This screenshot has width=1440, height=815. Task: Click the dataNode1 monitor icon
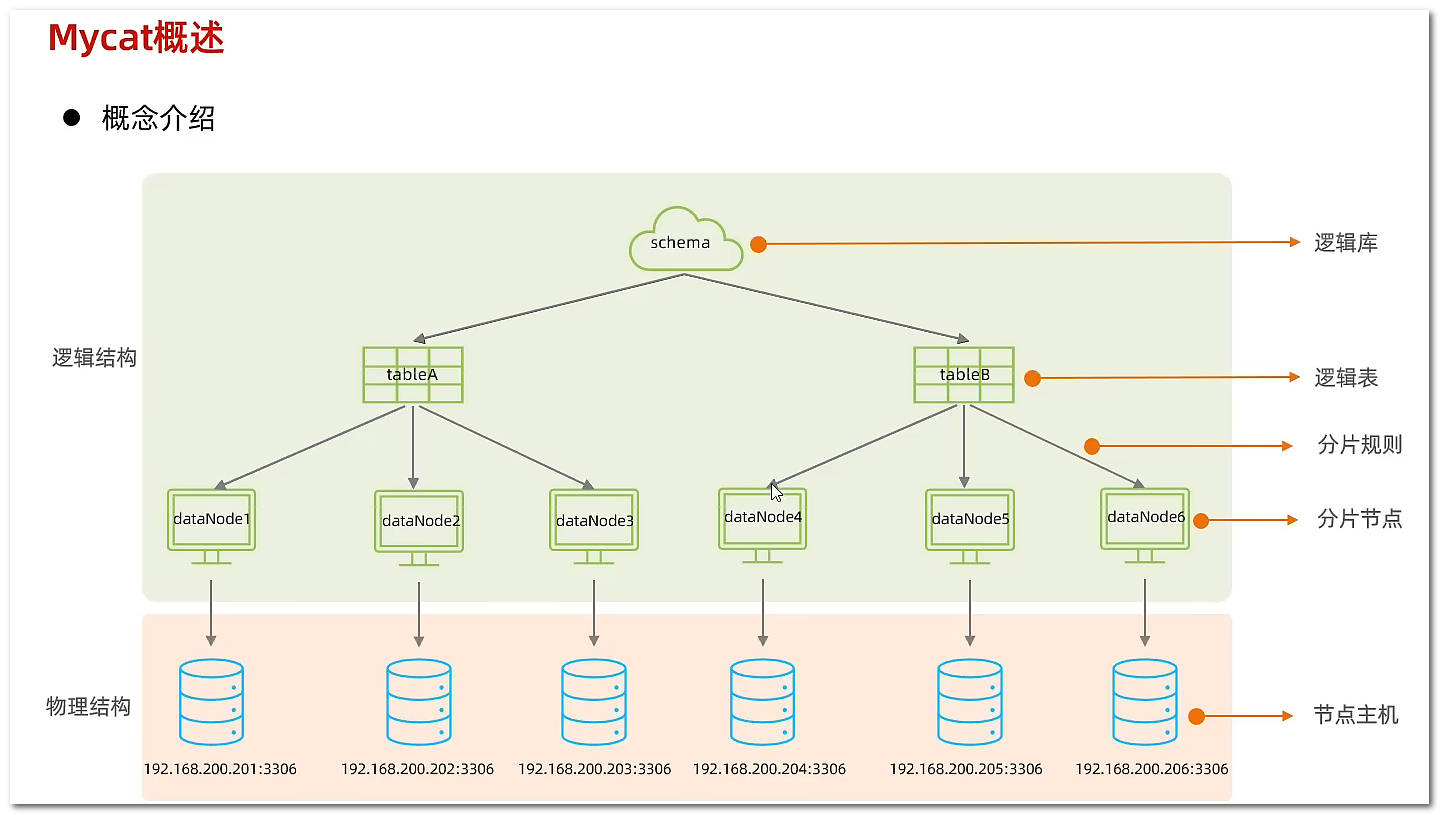click(x=211, y=526)
